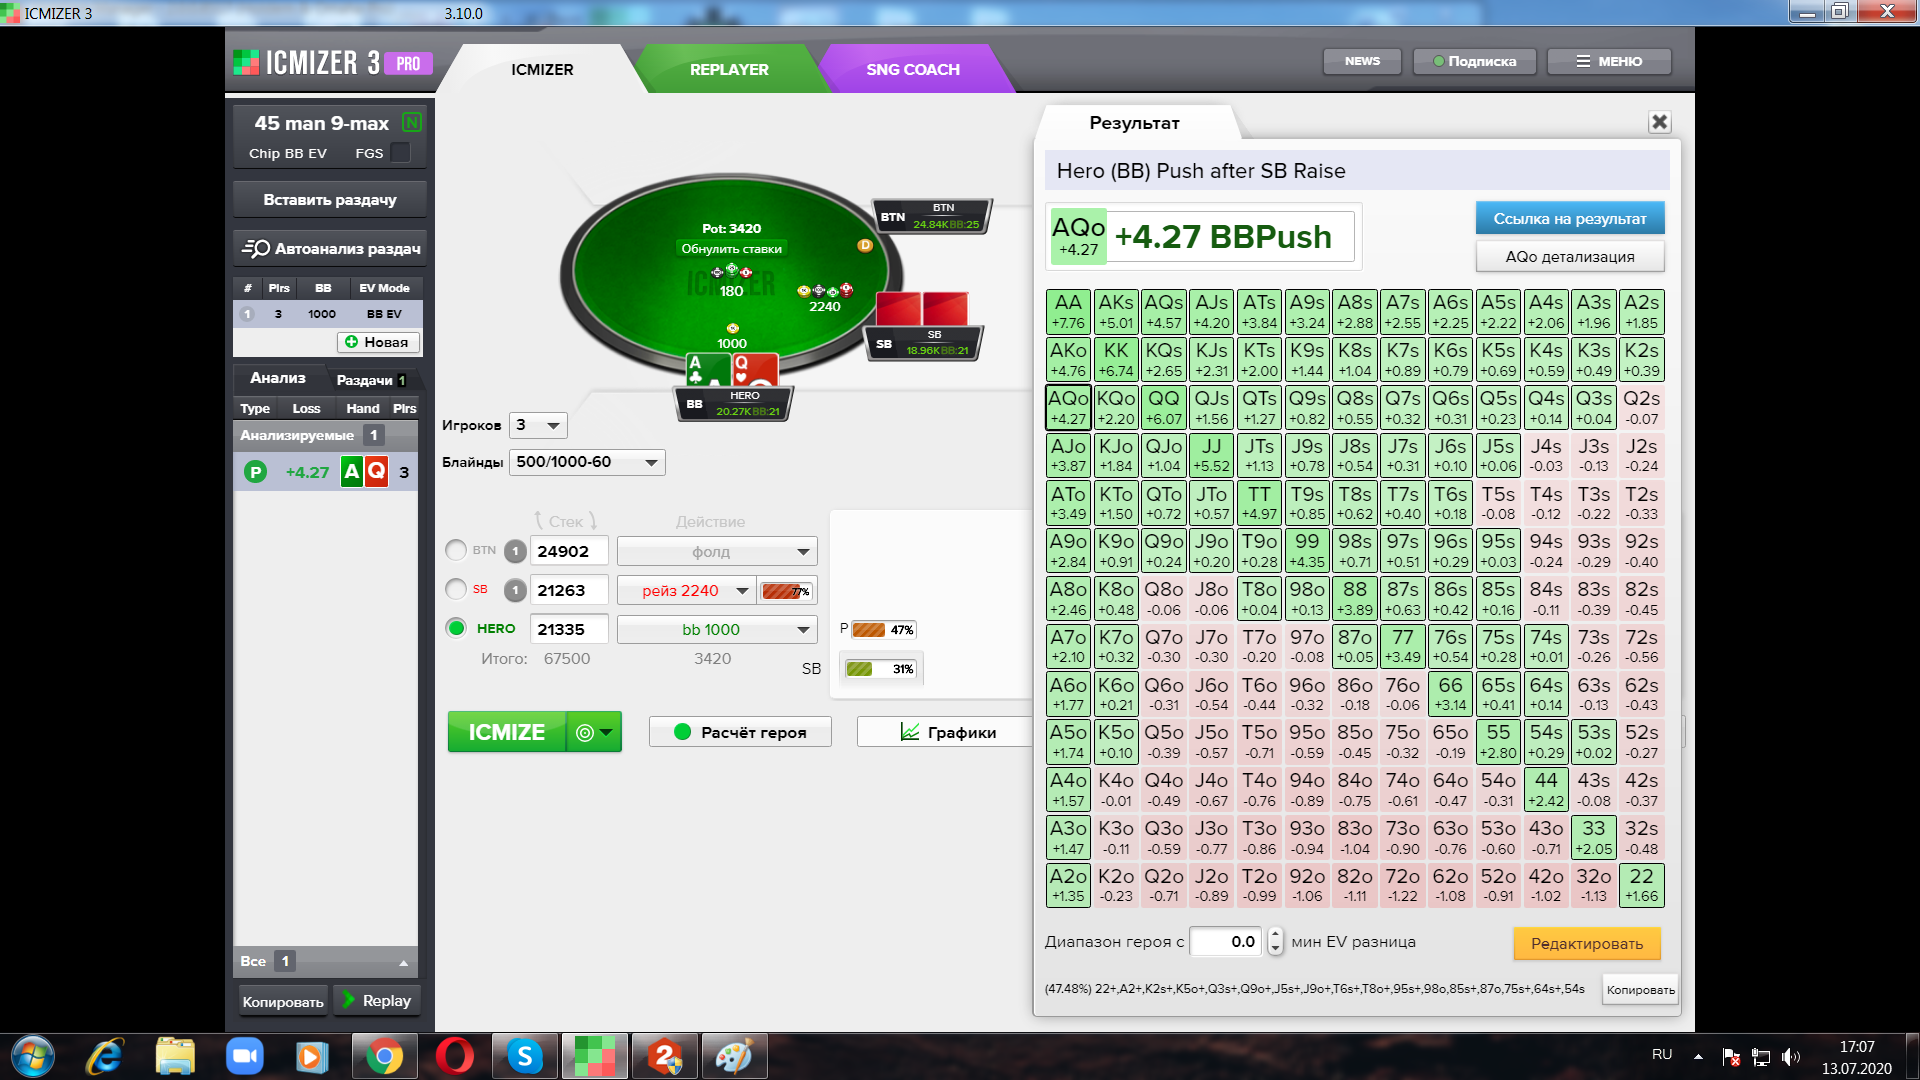Click the hero Queen of diamonds card
Image resolution: width=1920 pixels, height=1080 pixels.
click(x=755, y=370)
